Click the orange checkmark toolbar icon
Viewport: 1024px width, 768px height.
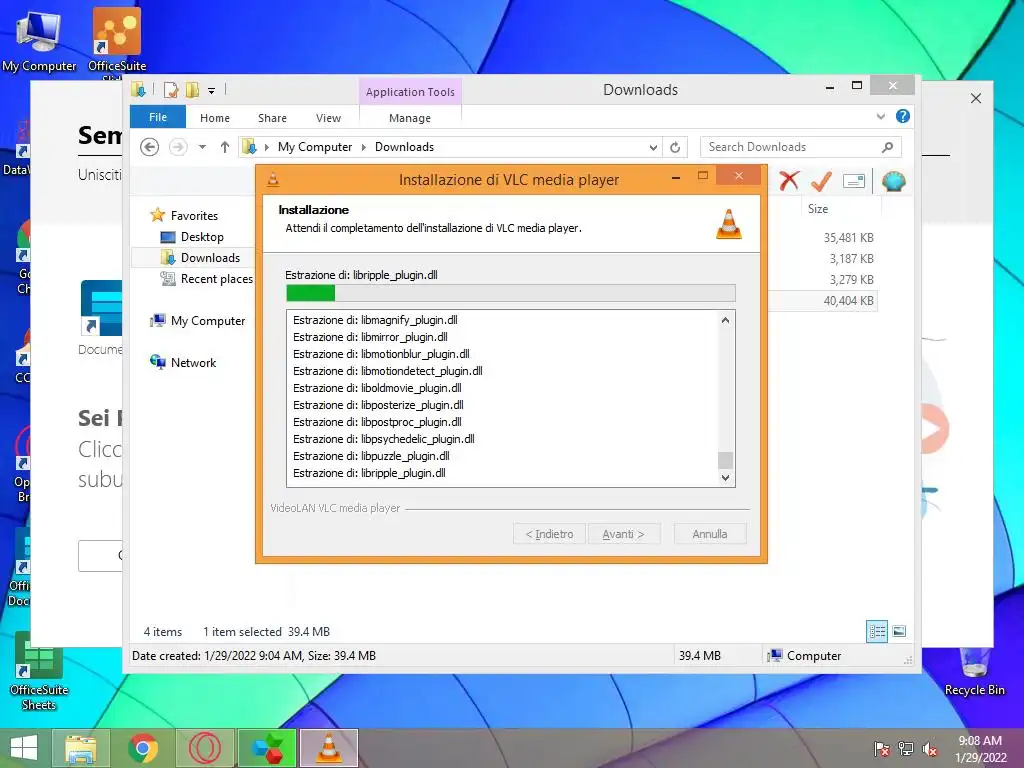coord(821,181)
